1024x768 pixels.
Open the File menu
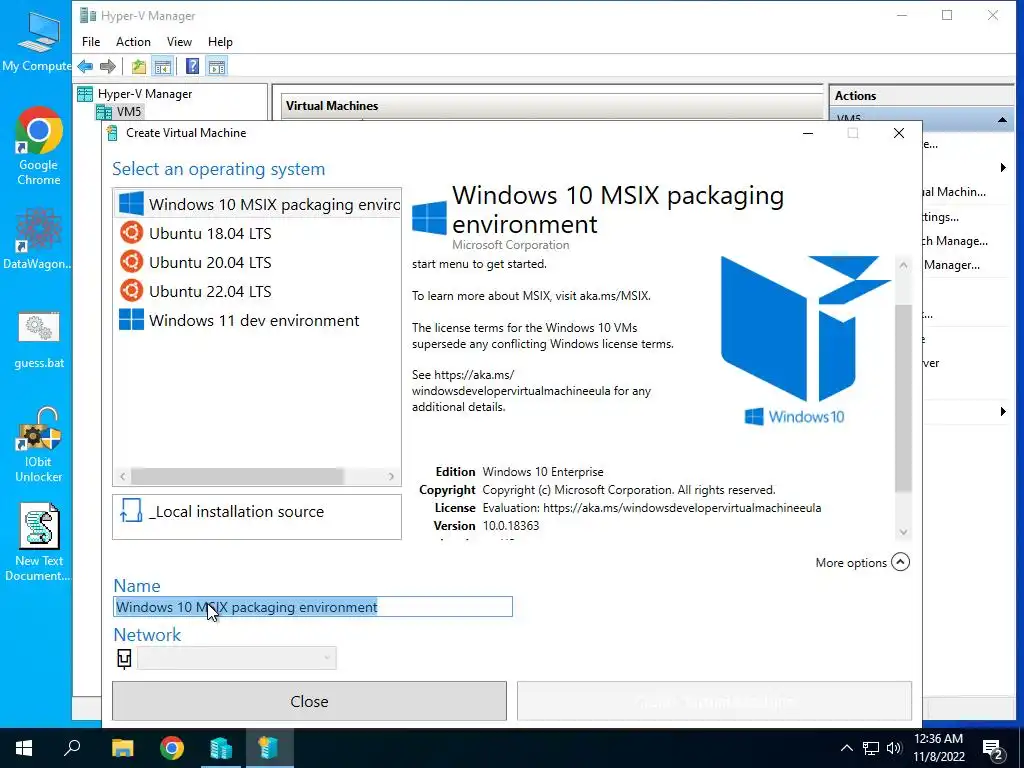tap(91, 42)
